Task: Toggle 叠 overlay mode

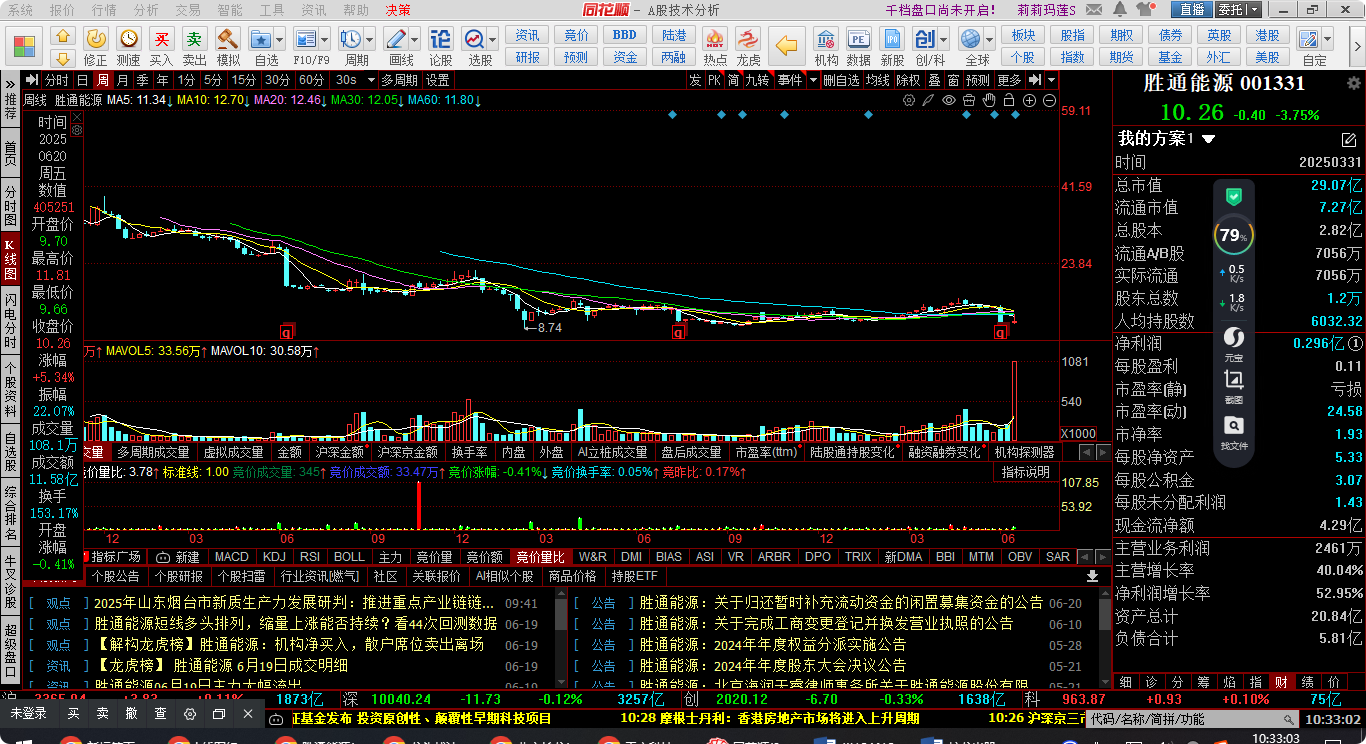Action: pos(933,80)
